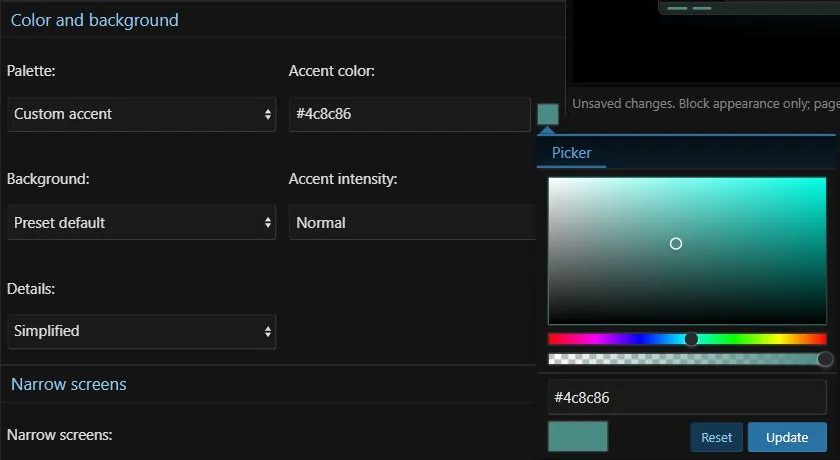
Task: Click the circular color selector handle
Action: click(x=676, y=244)
